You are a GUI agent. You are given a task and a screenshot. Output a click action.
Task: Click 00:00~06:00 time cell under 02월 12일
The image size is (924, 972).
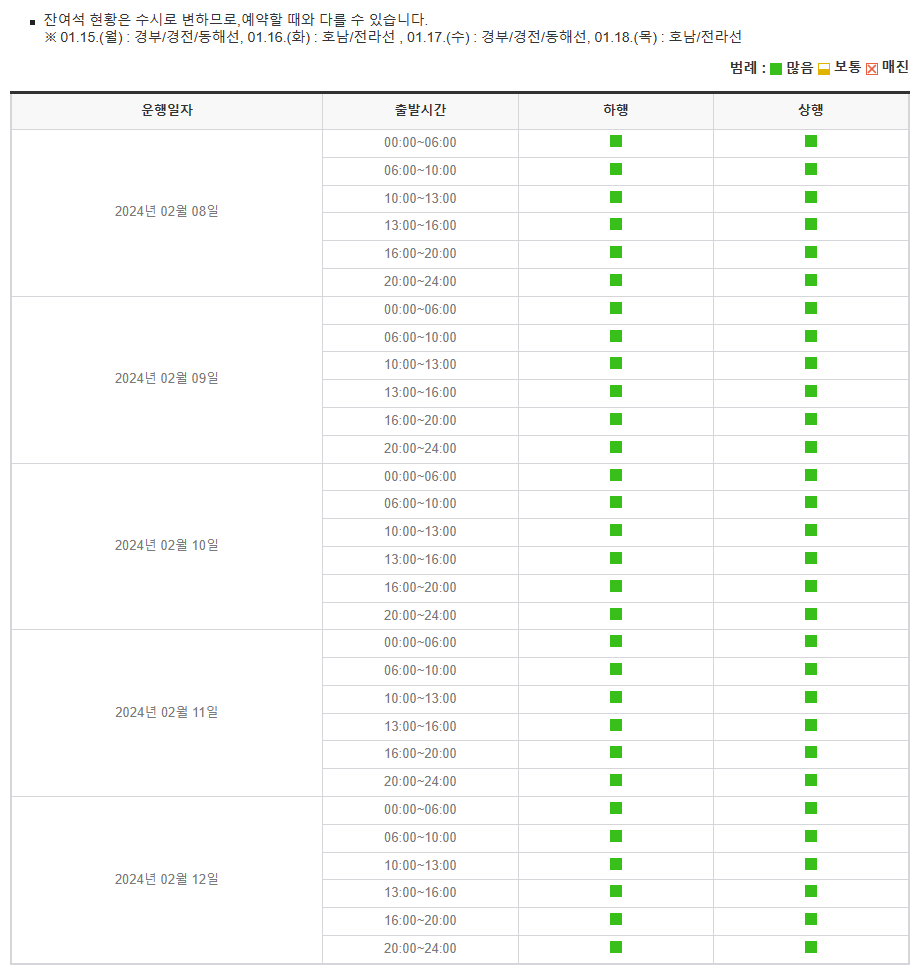pyautogui.click(x=420, y=809)
